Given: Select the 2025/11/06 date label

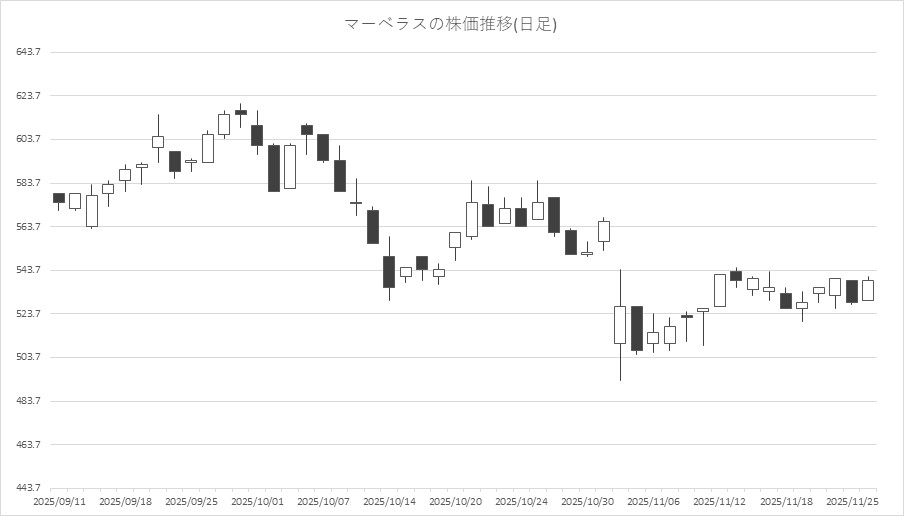Looking at the screenshot, I should [x=652, y=500].
